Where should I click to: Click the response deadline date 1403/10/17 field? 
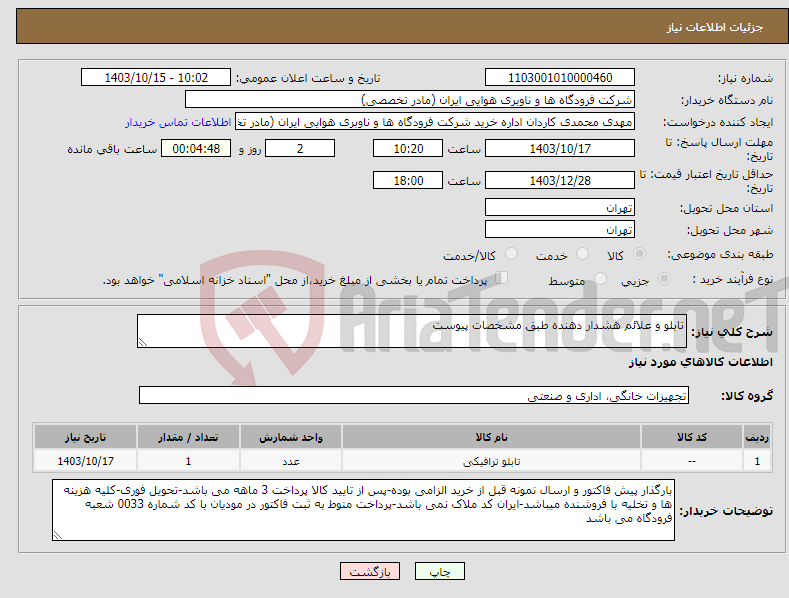point(560,148)
